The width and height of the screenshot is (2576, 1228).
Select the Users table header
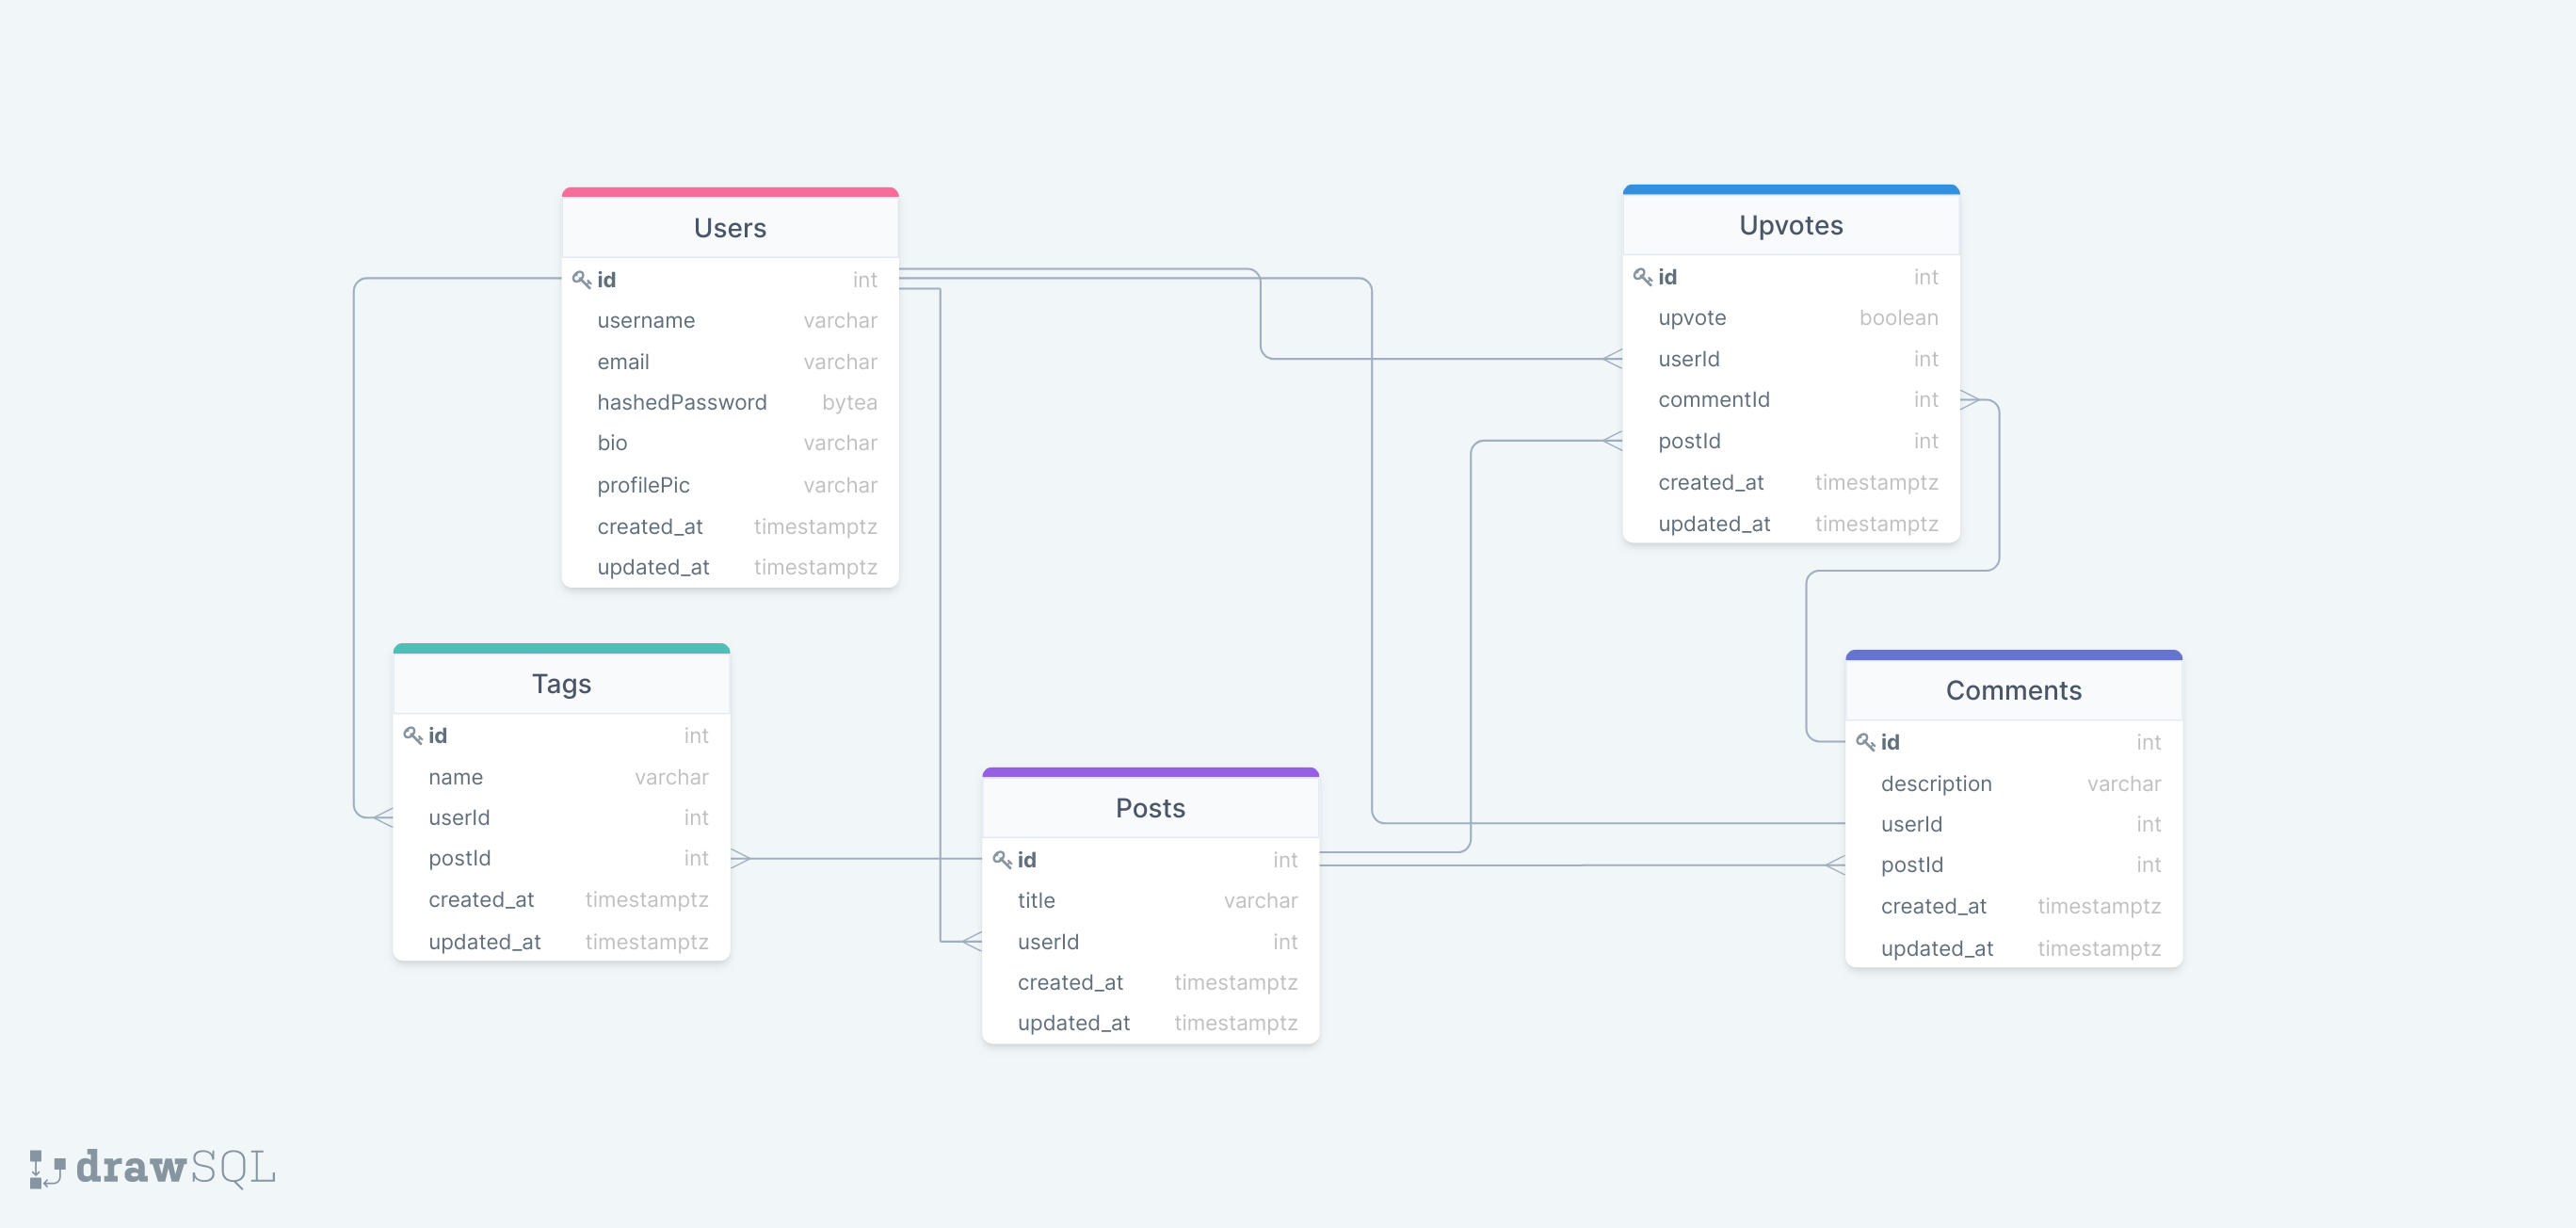[x=730, y=228]
